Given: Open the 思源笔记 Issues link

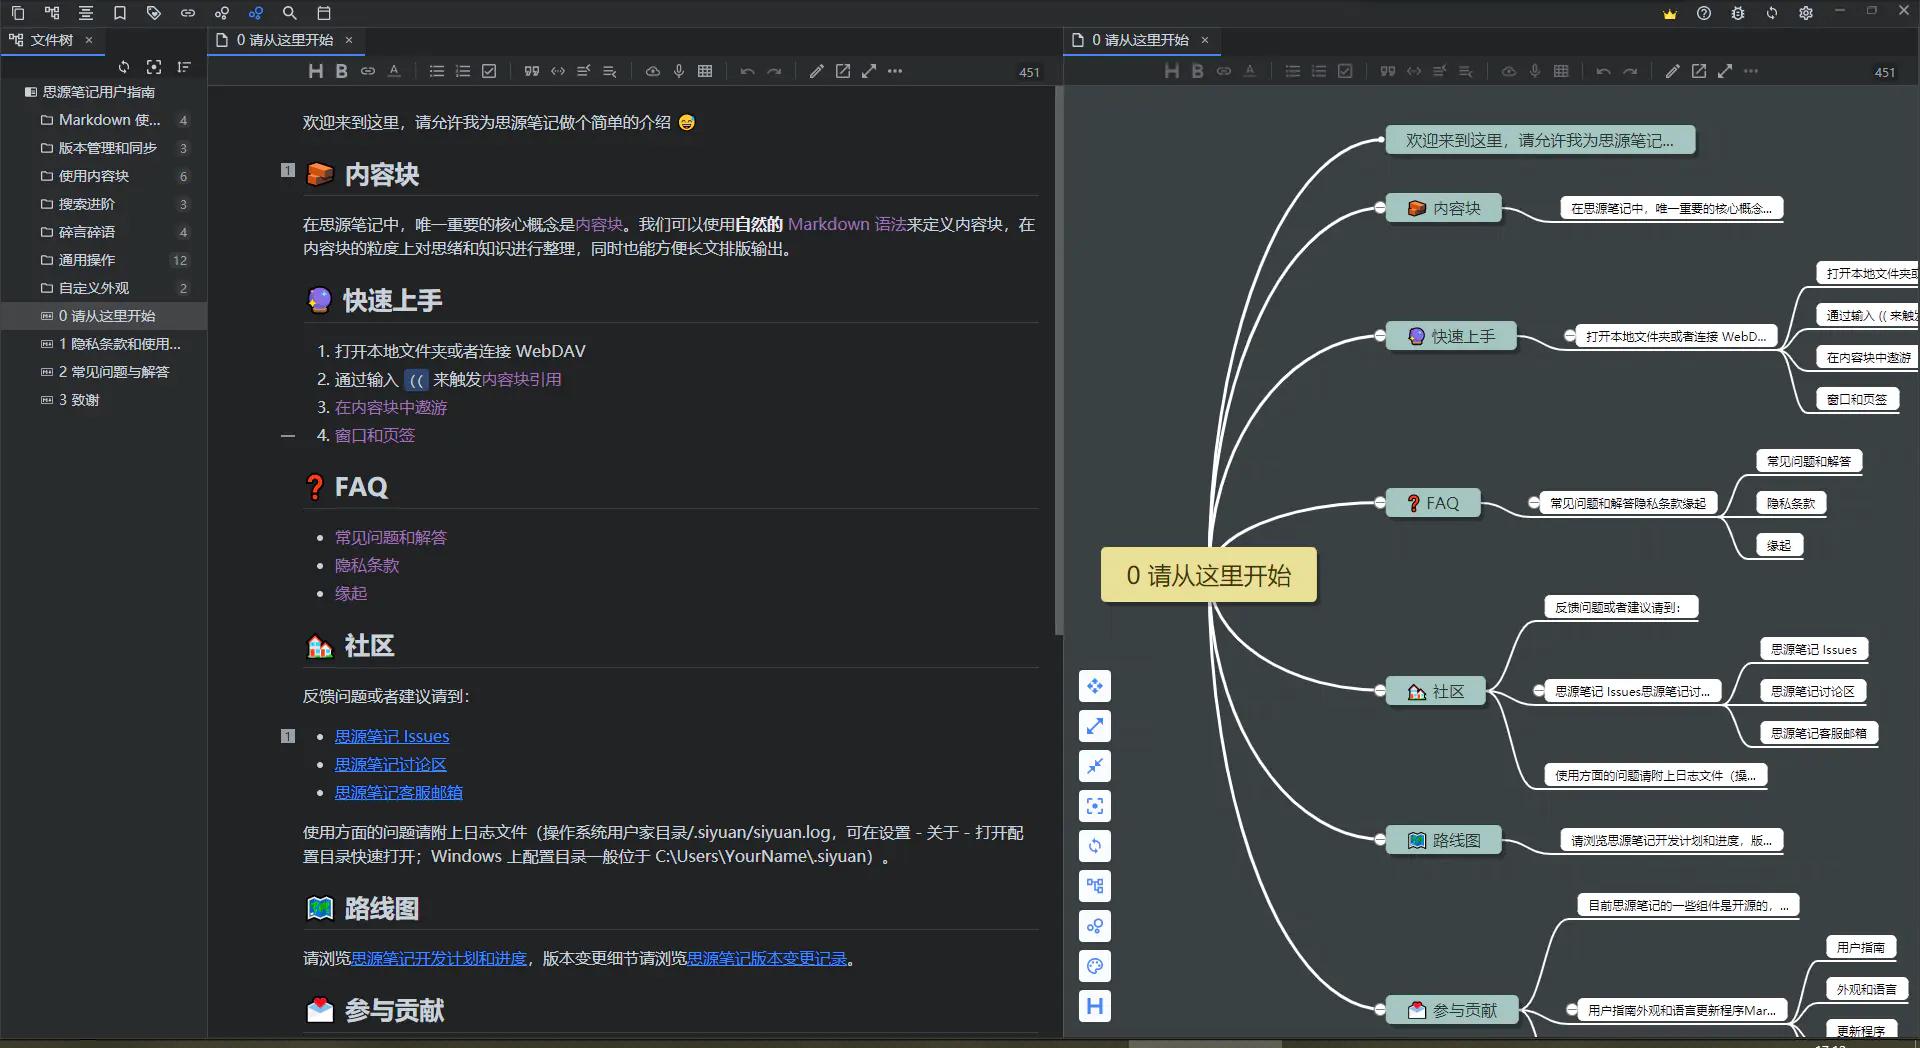Looking at the screenshot, I should [392, 736].
